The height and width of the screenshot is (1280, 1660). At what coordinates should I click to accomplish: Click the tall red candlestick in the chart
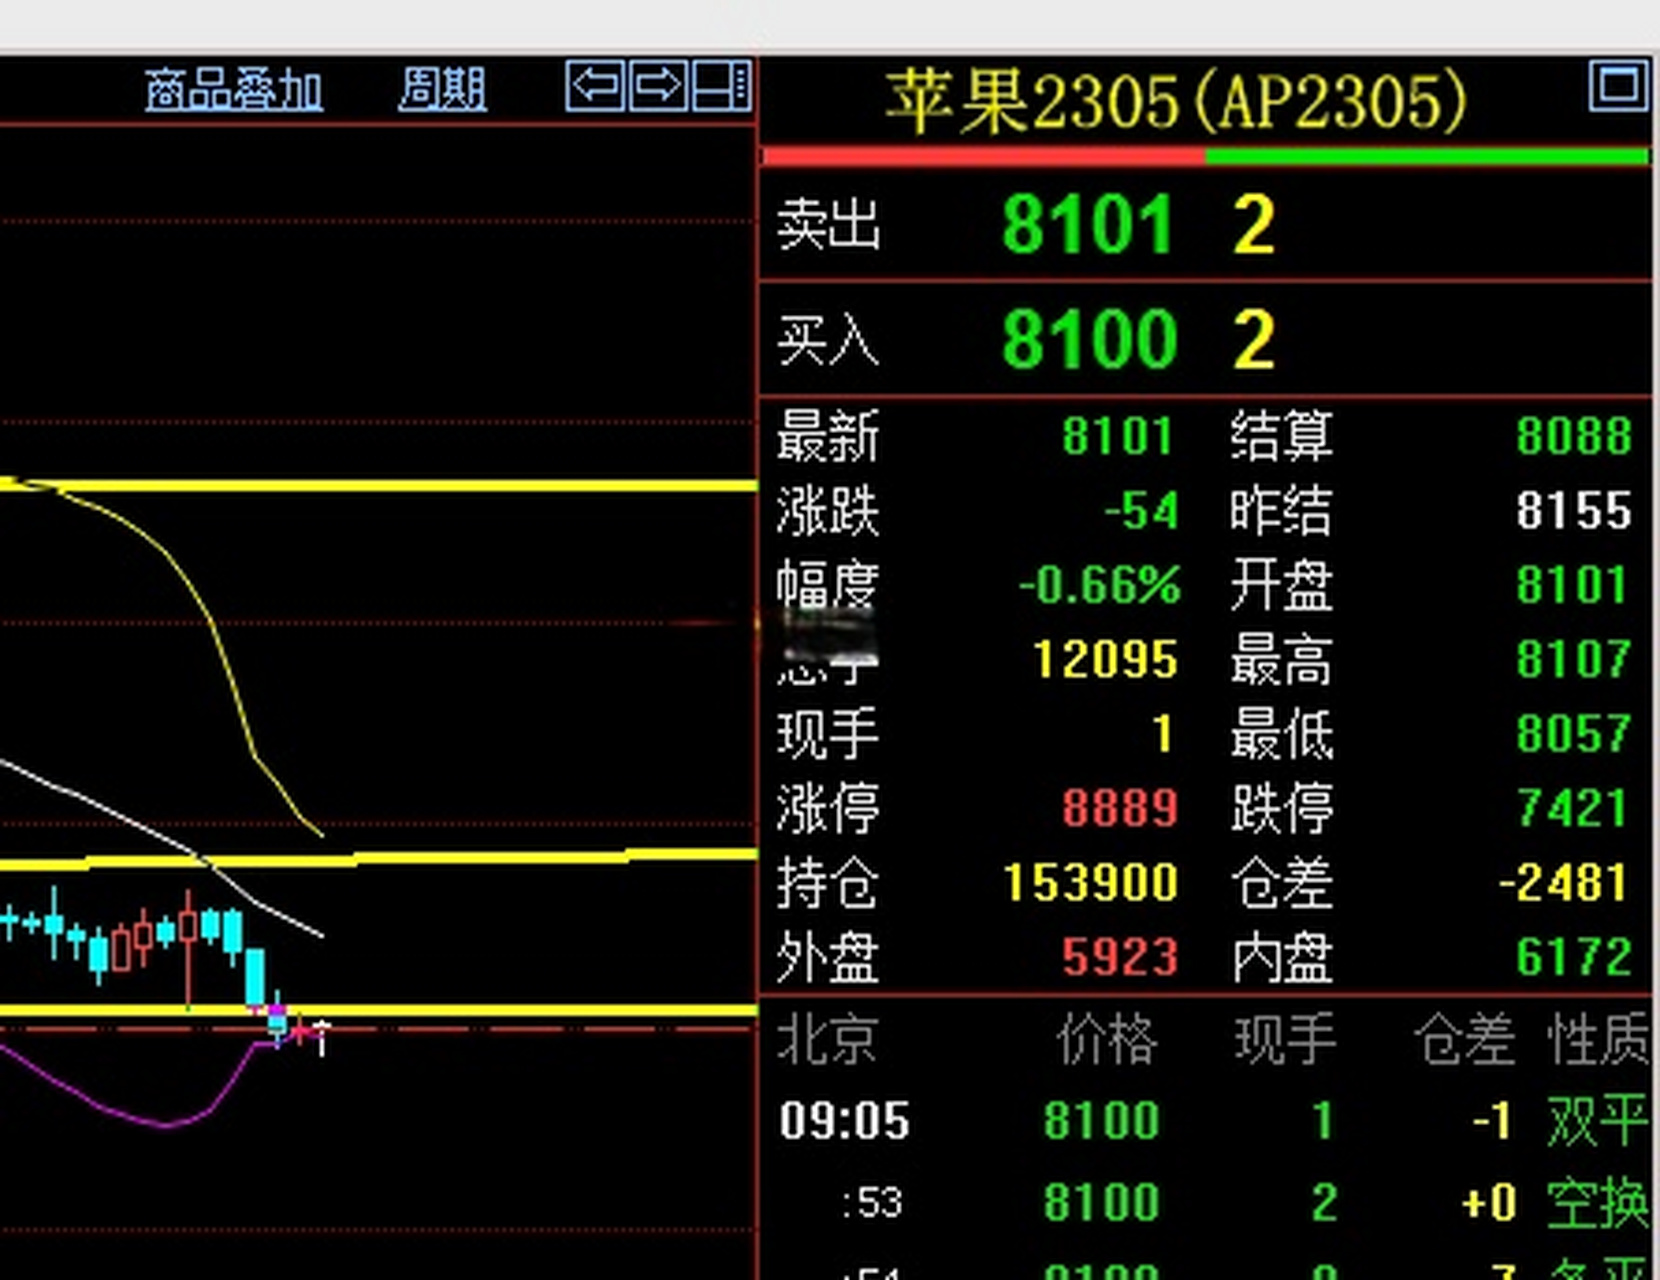tap(188, 948)
